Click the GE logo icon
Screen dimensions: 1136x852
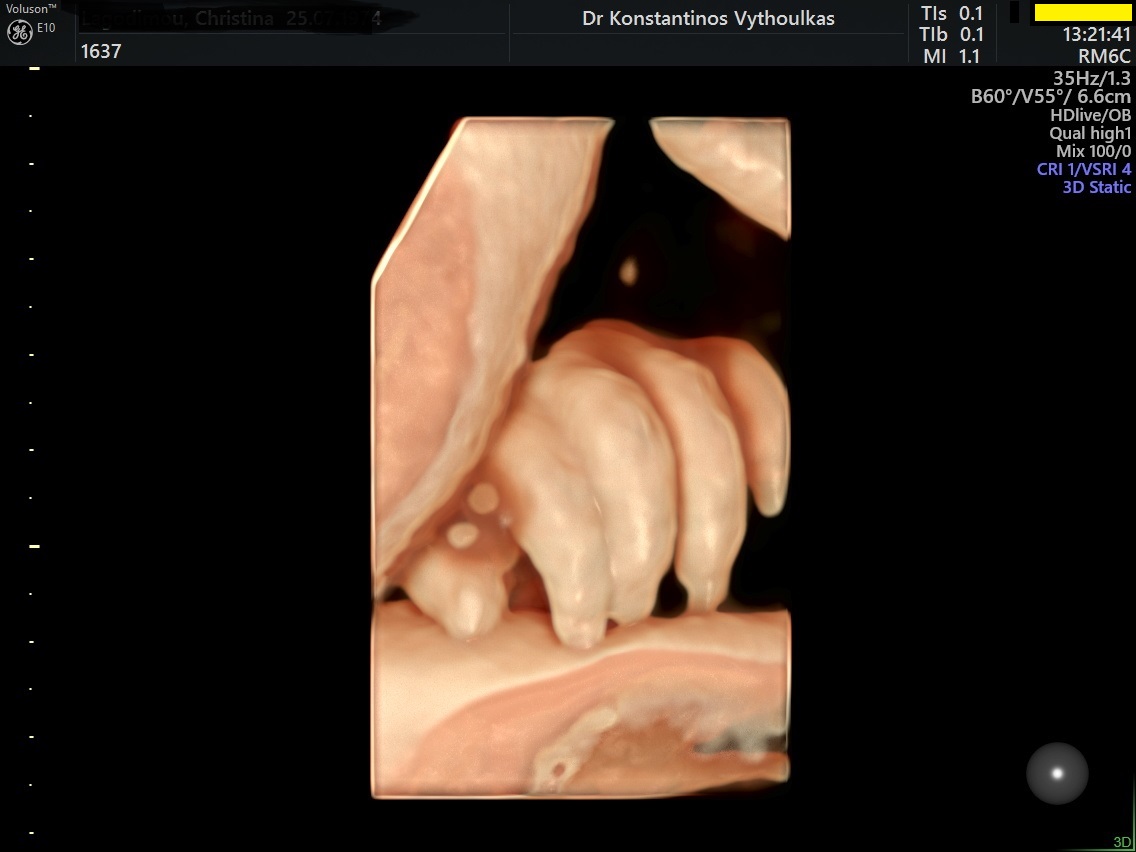[x=19, y=32]
